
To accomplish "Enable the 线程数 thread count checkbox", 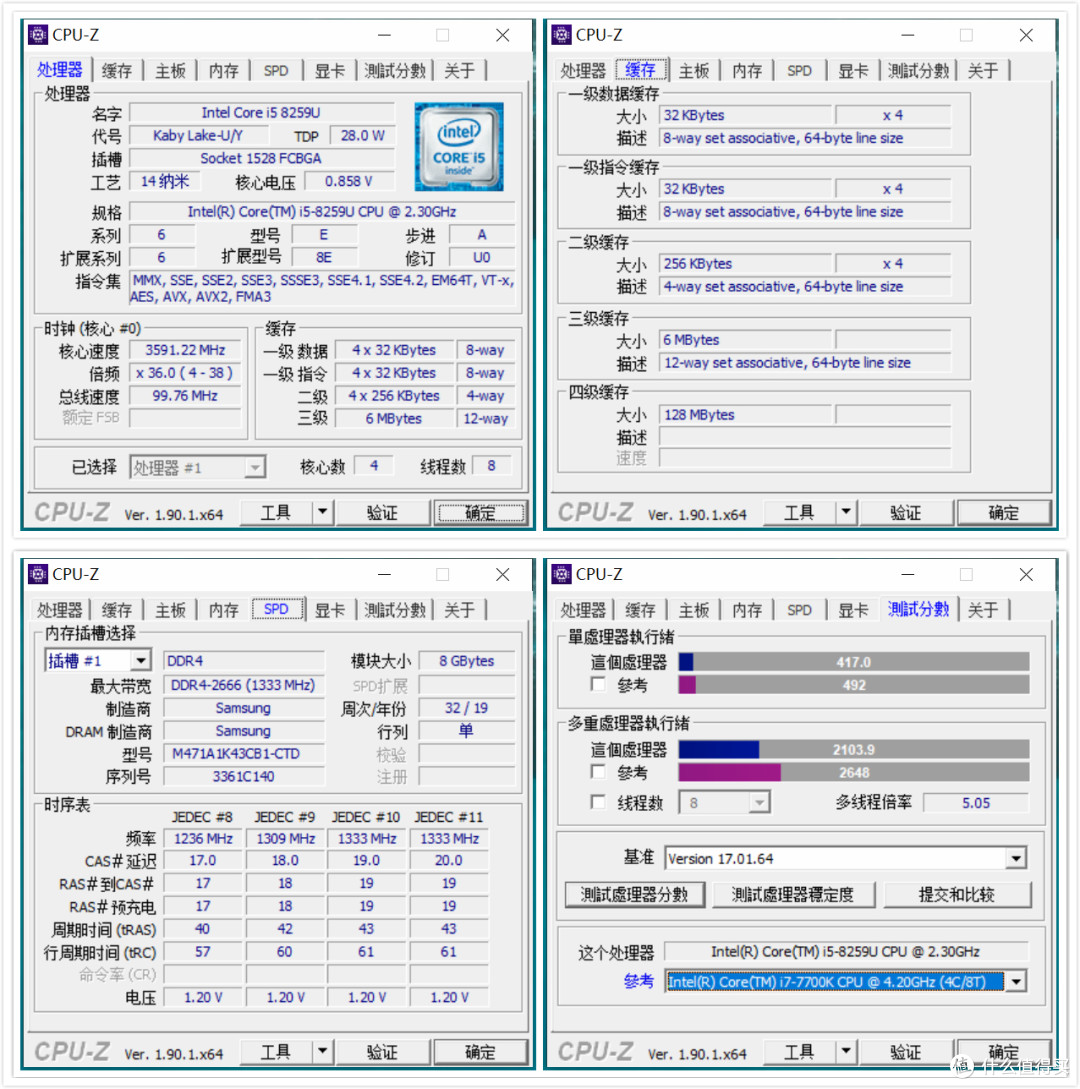I will 598,802.
